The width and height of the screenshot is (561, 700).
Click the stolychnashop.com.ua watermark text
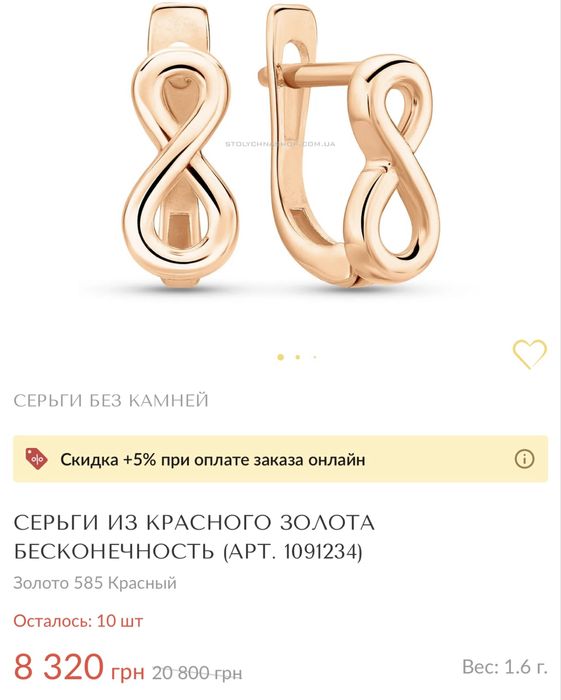[280, 144]
